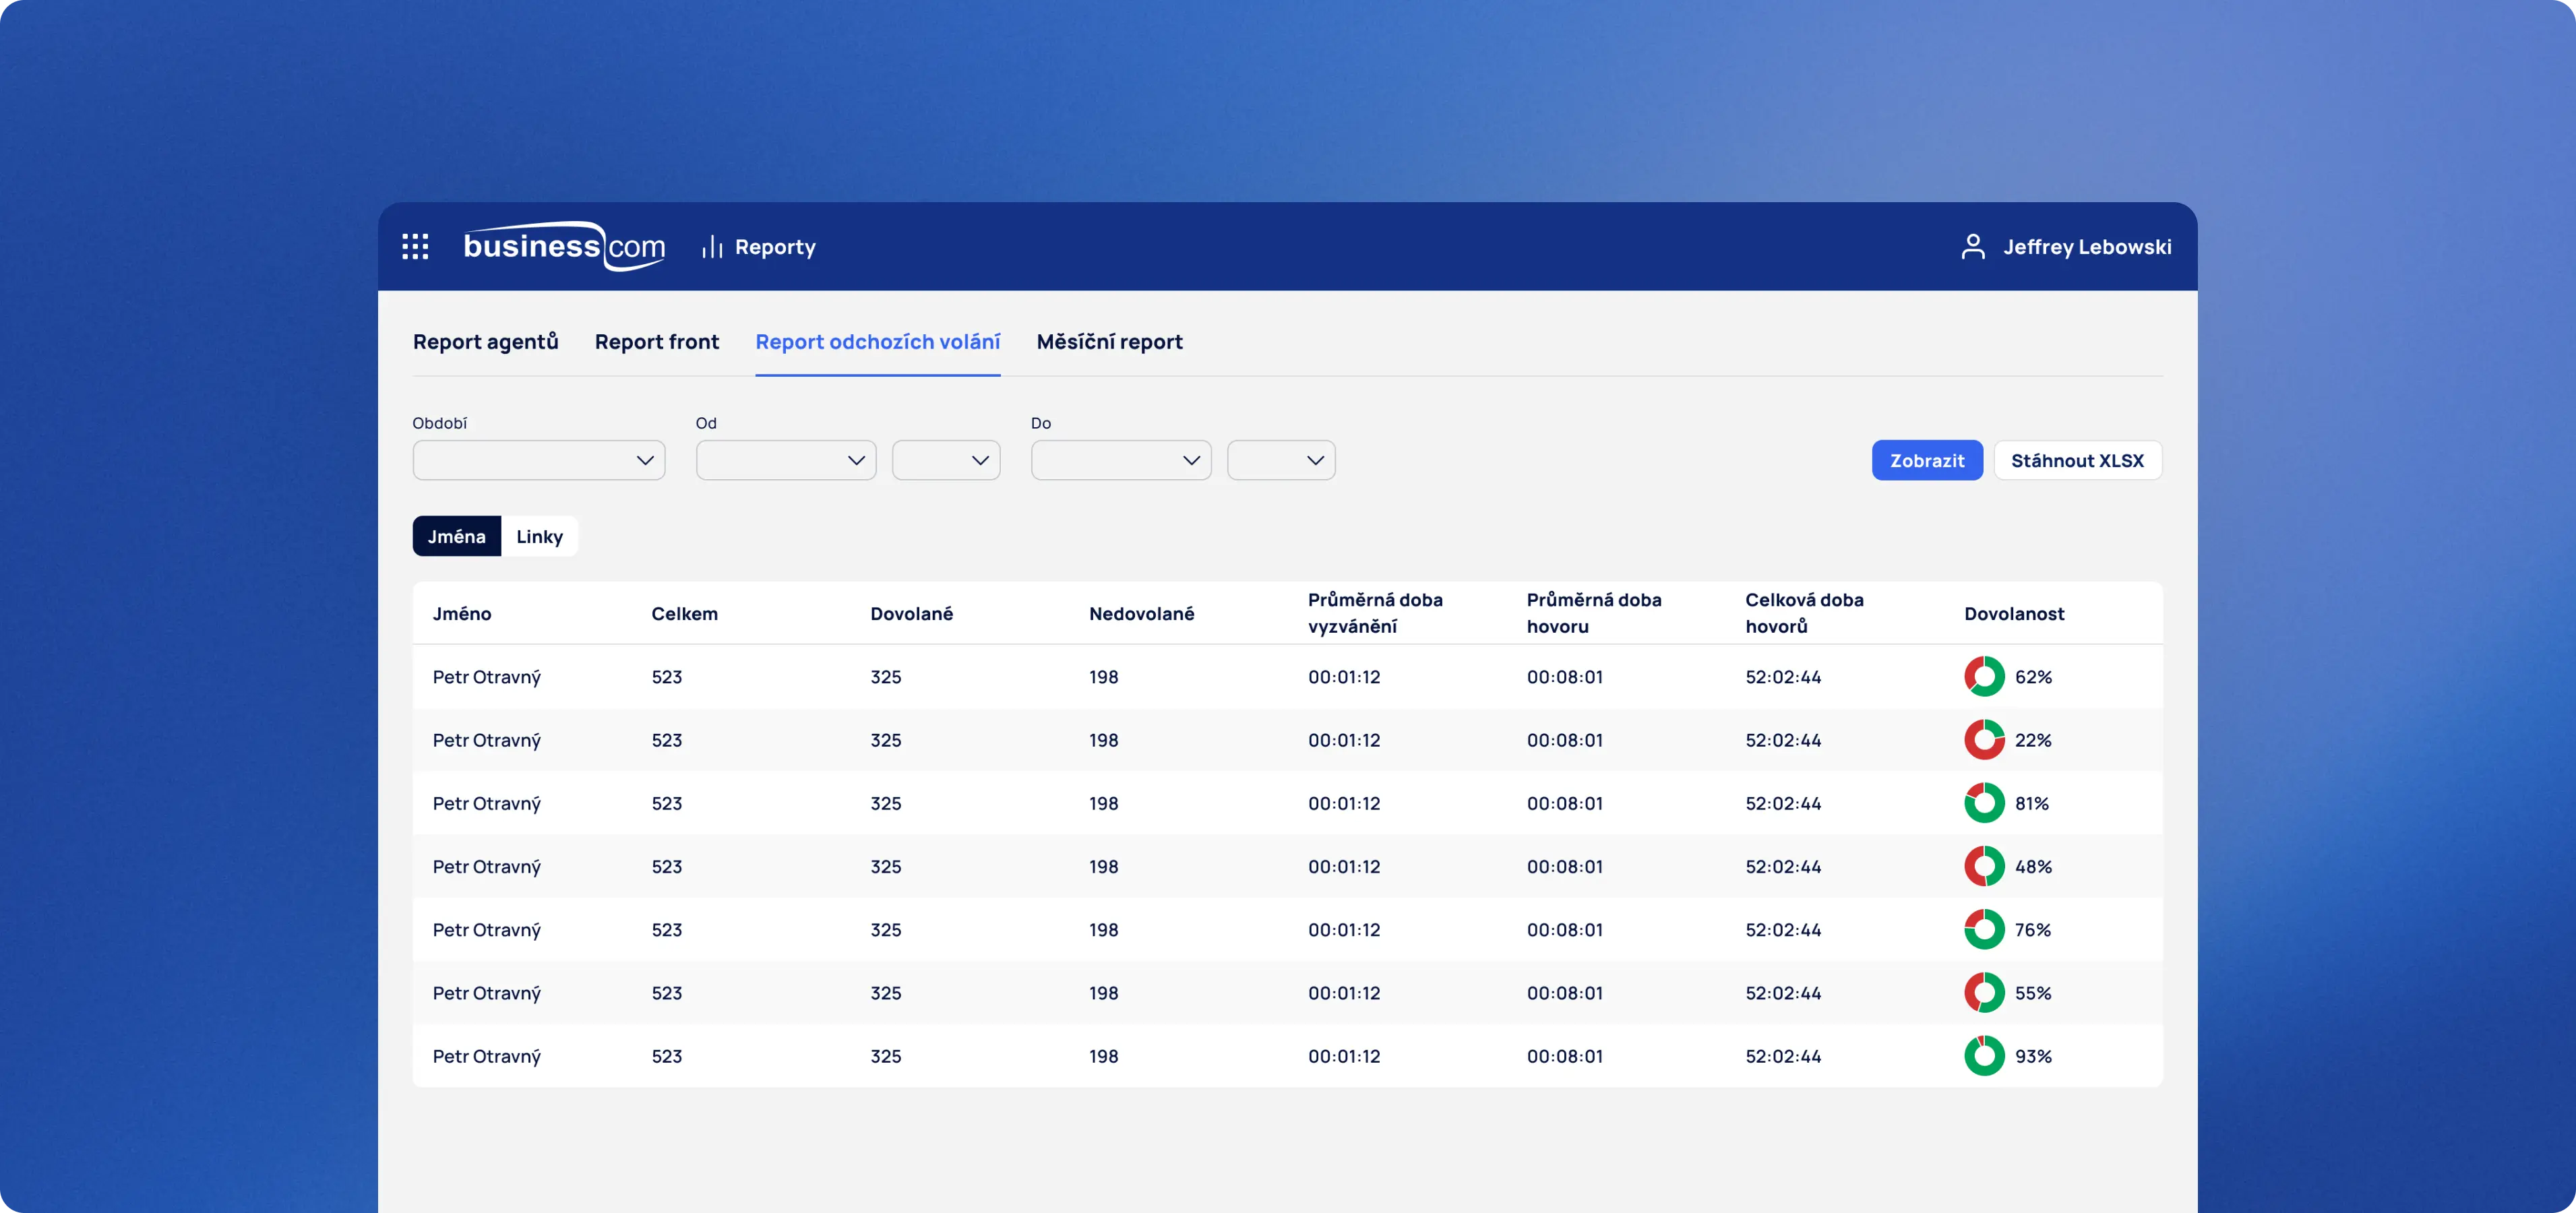Click 325 in the 22% row

pos(886,740)
